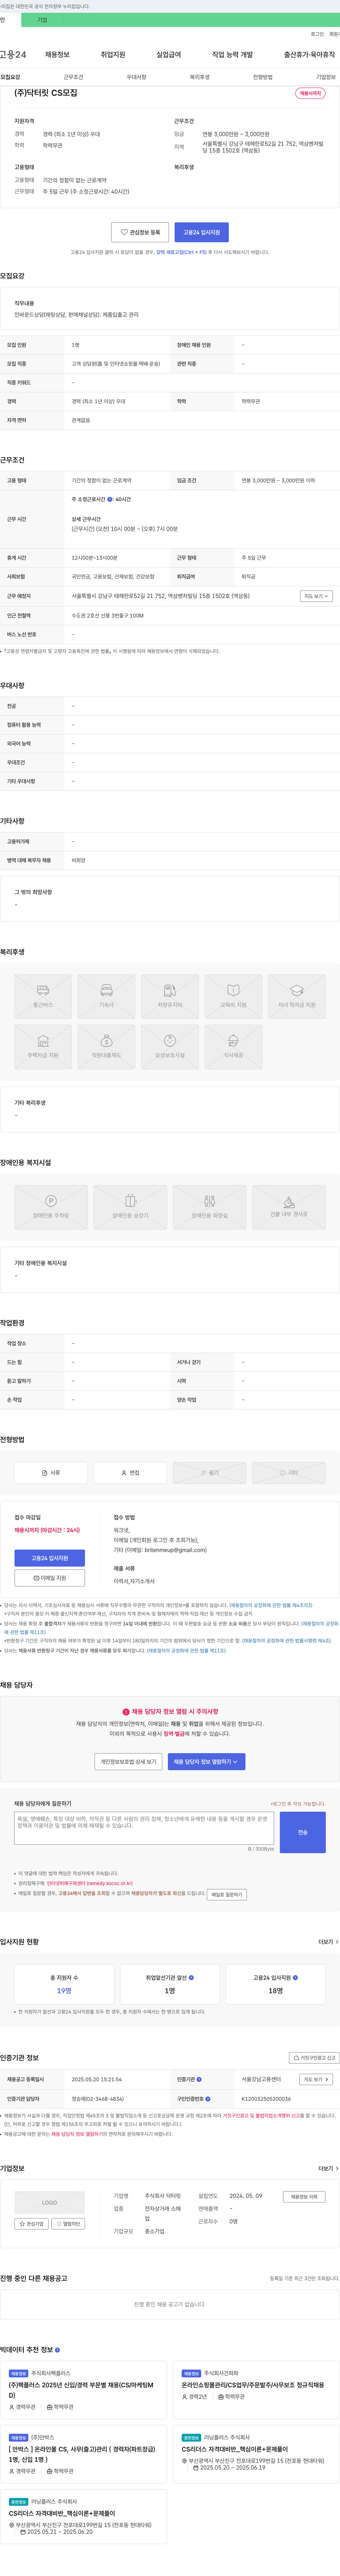Click the 자녀 학자금 지원 icon
This screenshot has height=2576, width=340.
(297, 997)
